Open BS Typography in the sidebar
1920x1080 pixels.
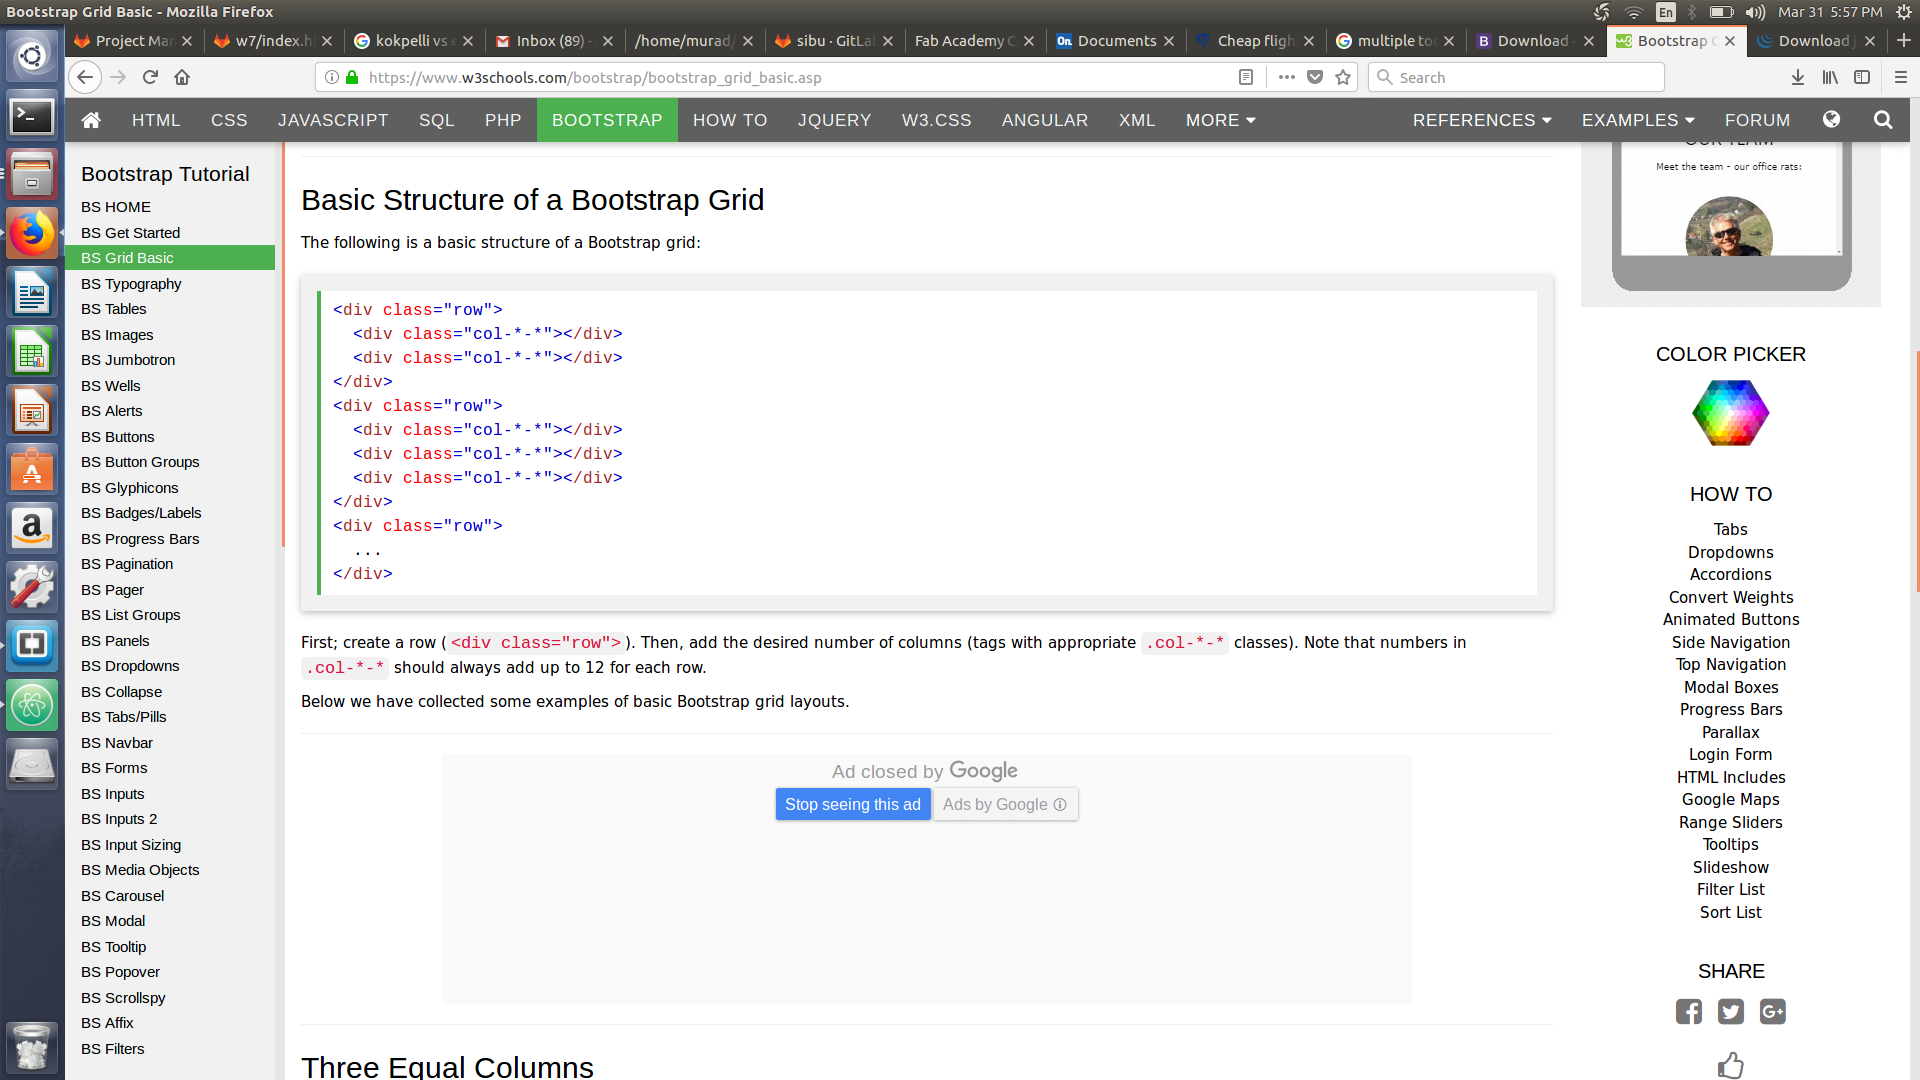[x=131, y=284]
